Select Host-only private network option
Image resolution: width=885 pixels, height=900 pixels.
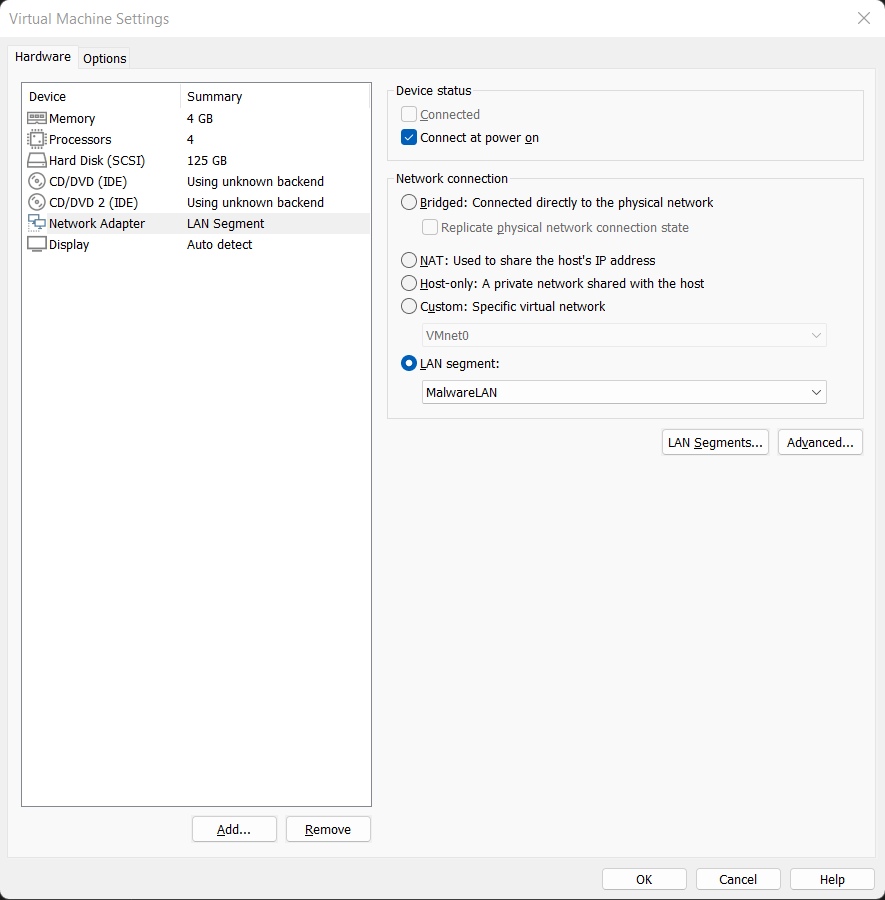coord(409,283)
